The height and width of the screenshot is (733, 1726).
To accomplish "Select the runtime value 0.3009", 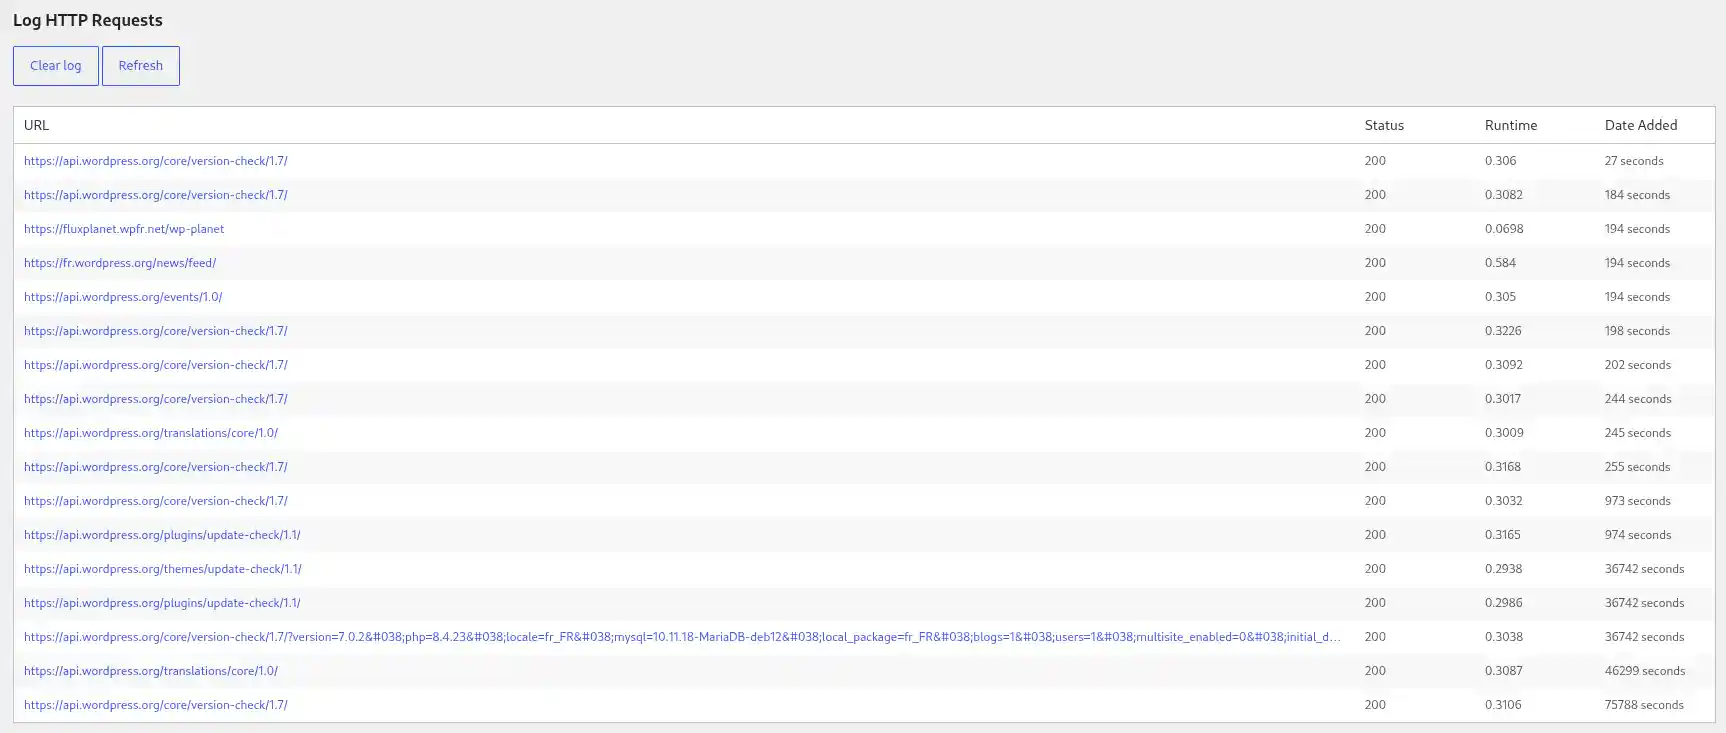I will click(x=1504, y=433).
